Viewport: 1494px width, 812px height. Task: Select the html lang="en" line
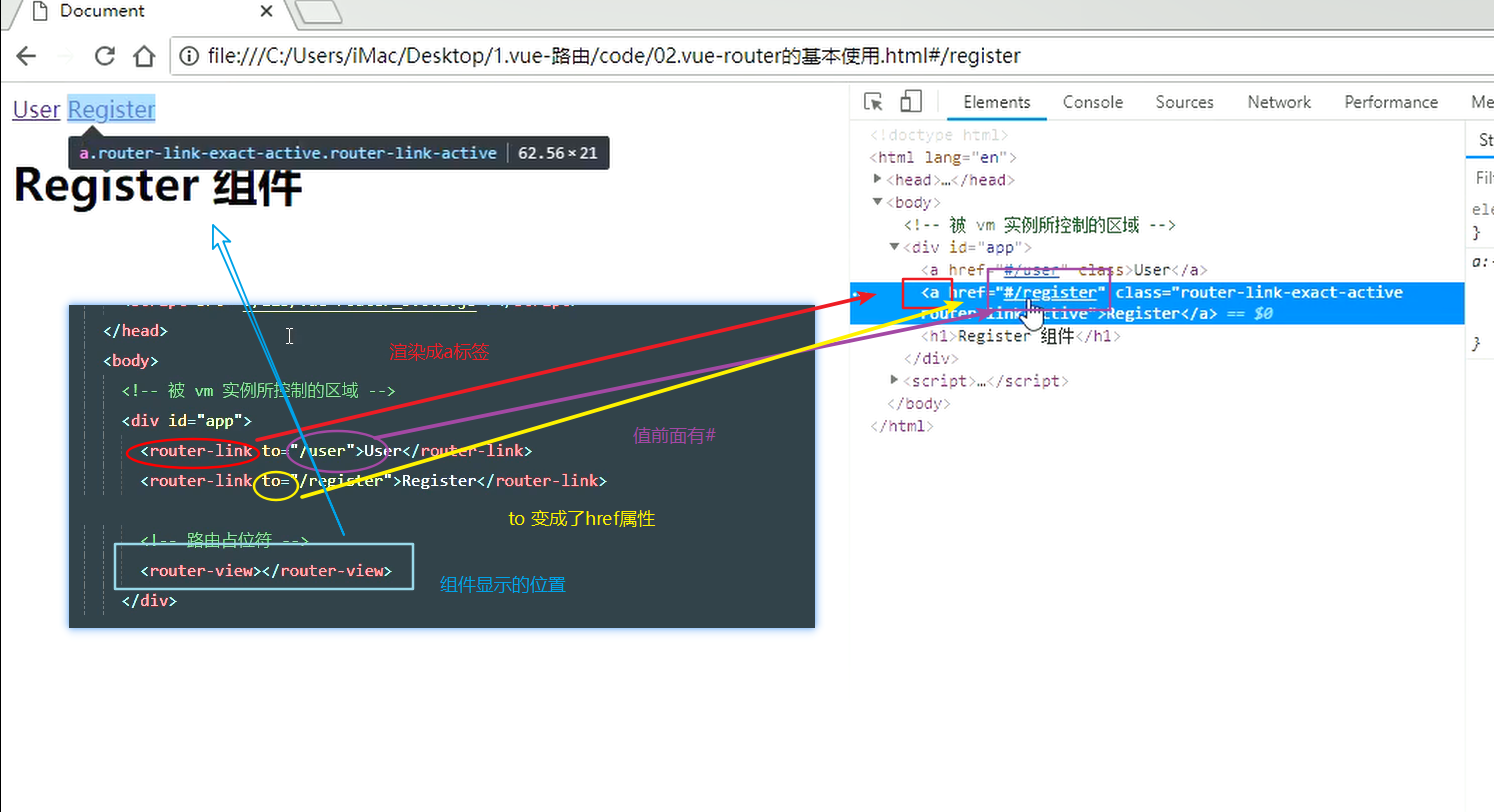coord(944,158)
